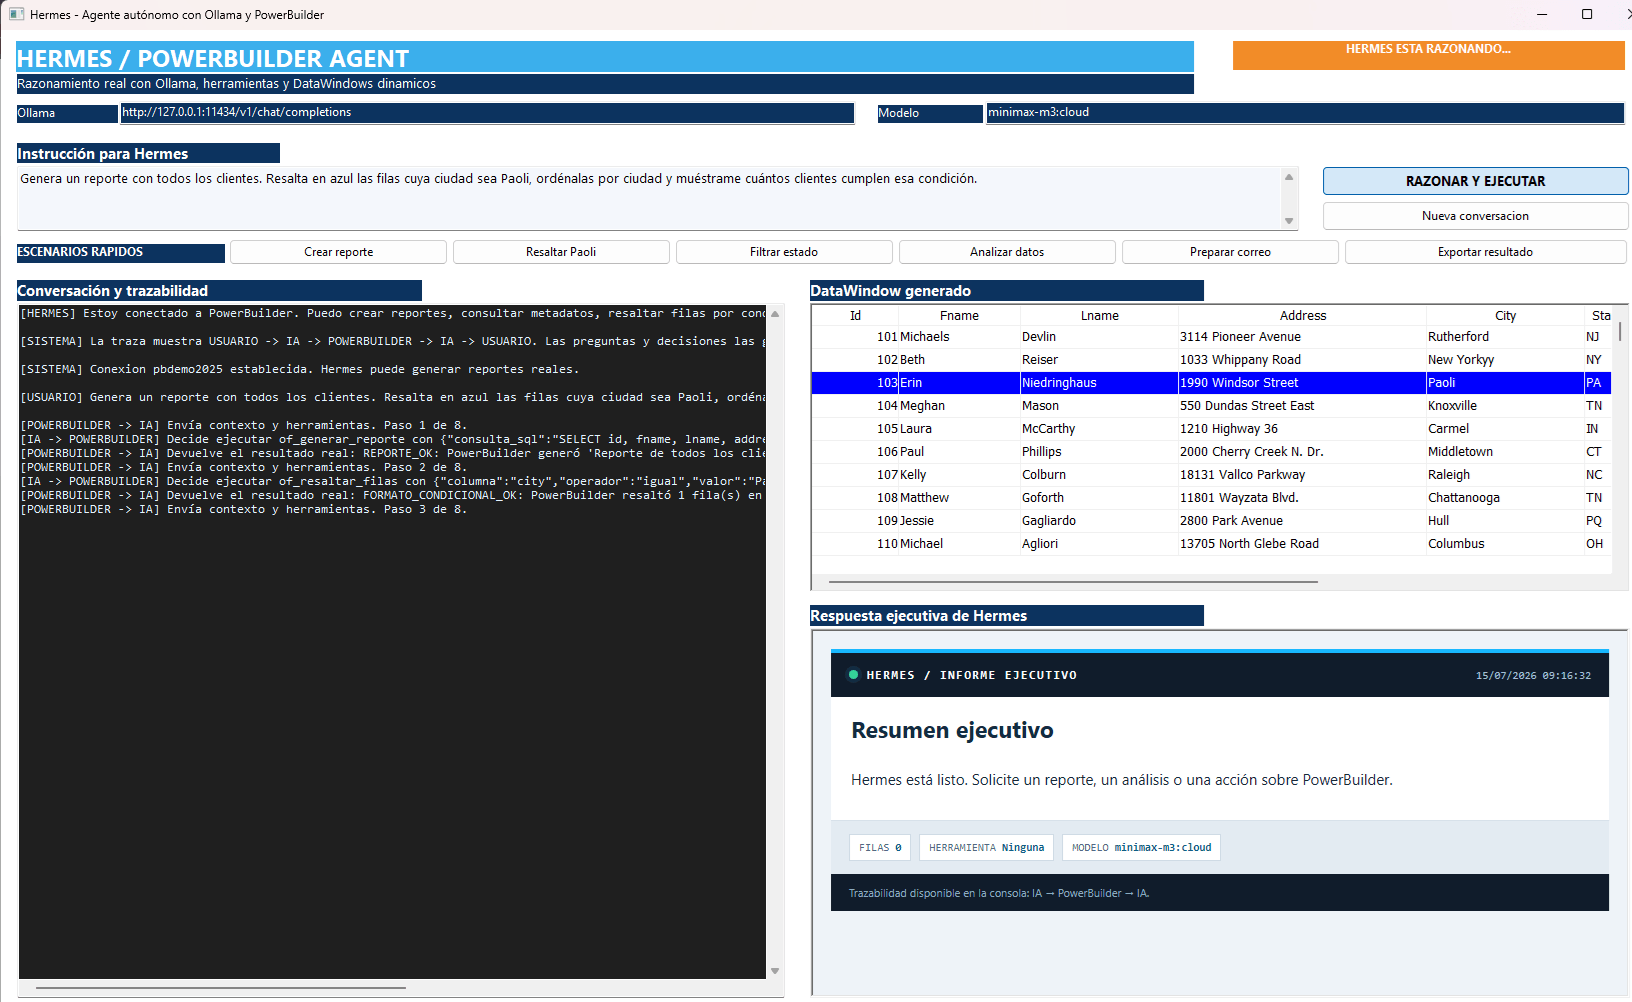The height and width of the screenshot is (1002, 1632).
Task: Click the McCarthy last name cell
Action: (x=1048, y=429)
